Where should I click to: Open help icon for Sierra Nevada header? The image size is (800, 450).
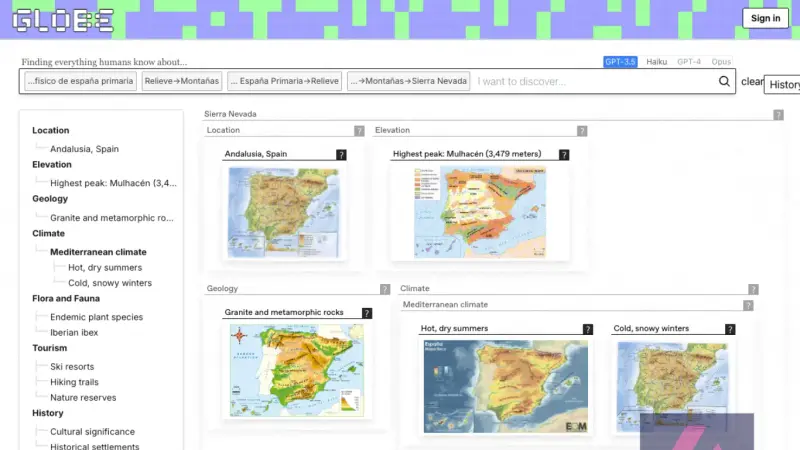tap(778, 115)
